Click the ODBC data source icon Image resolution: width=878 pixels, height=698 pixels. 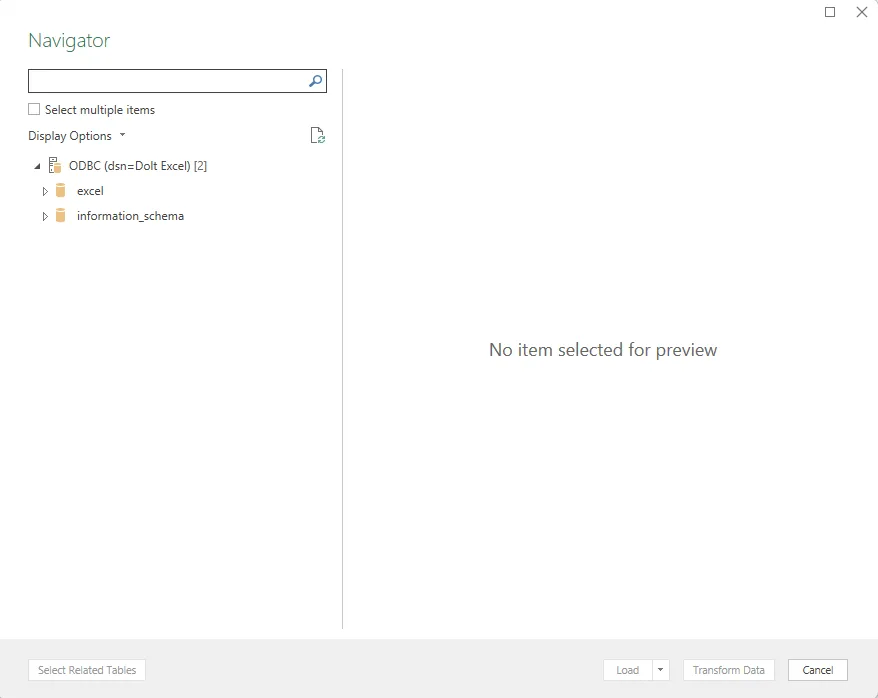tap(54, 165)
